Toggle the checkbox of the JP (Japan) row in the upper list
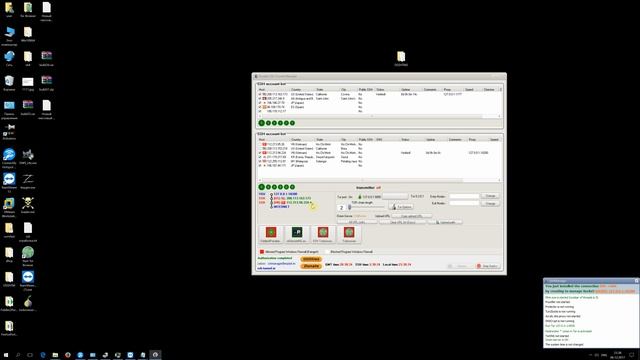Viewport: 640px width, 360px height. (x=260, y=103)
